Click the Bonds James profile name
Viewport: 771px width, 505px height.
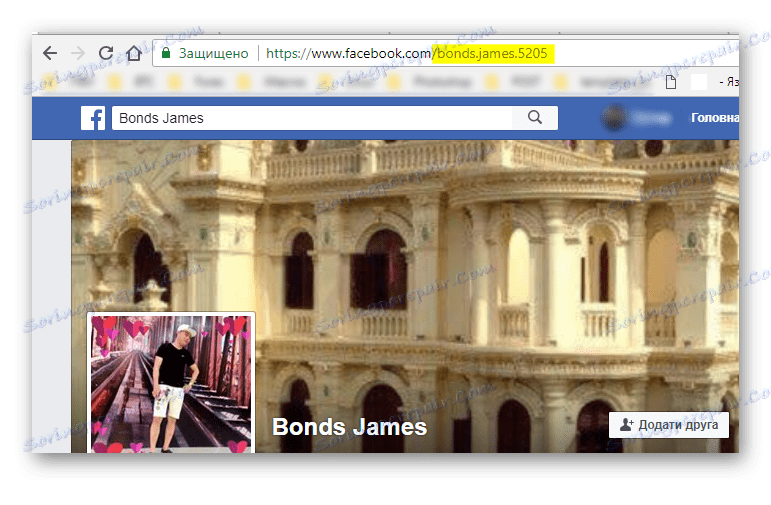coord(350,427)
